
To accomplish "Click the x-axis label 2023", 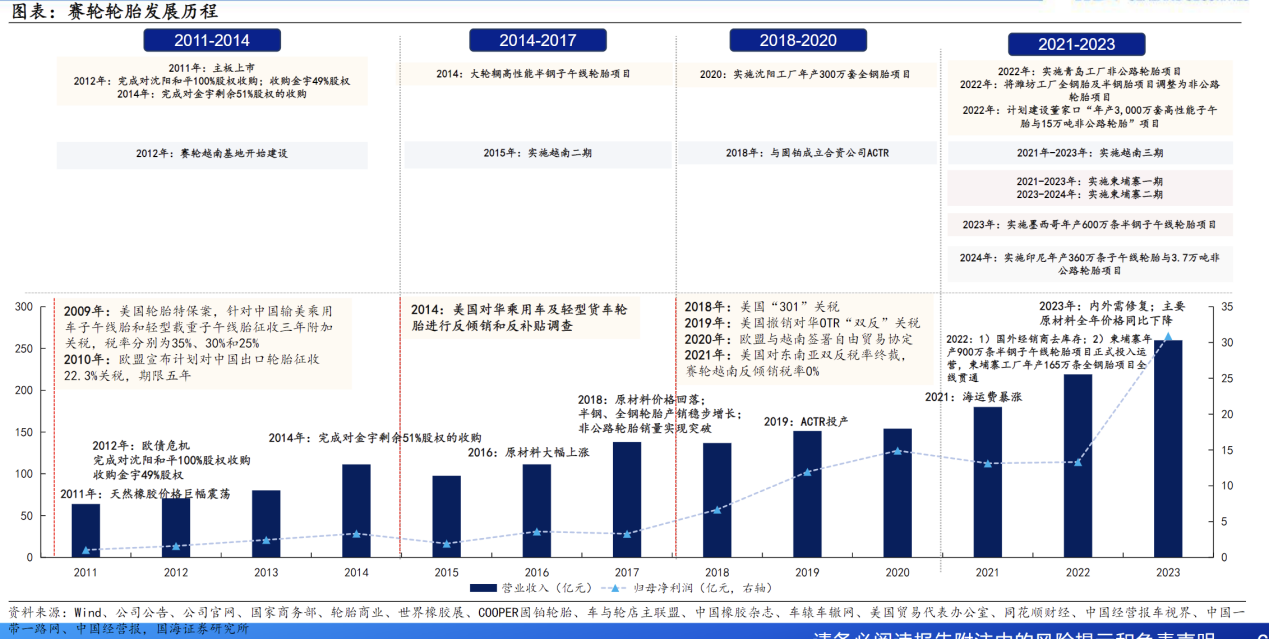I will click(1168, 572).
